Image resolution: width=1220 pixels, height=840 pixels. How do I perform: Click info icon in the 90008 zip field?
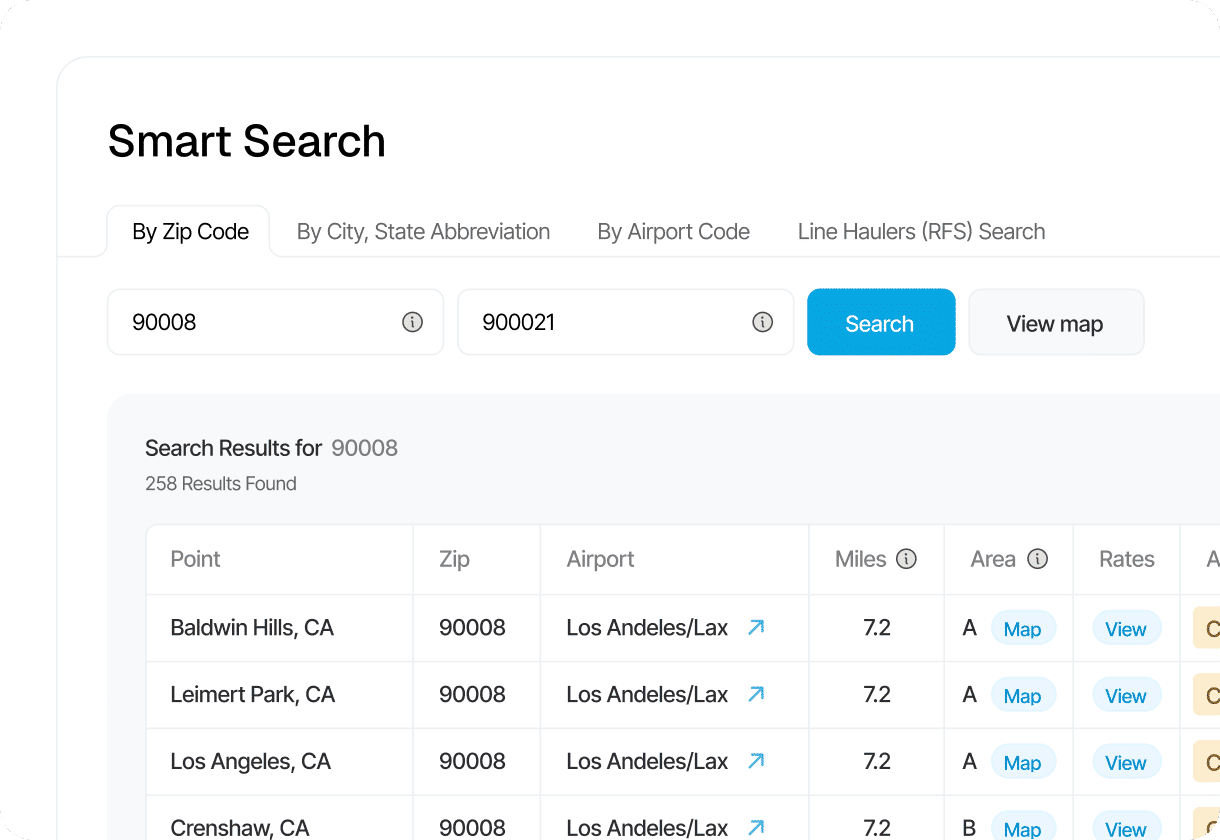(412, 322)
